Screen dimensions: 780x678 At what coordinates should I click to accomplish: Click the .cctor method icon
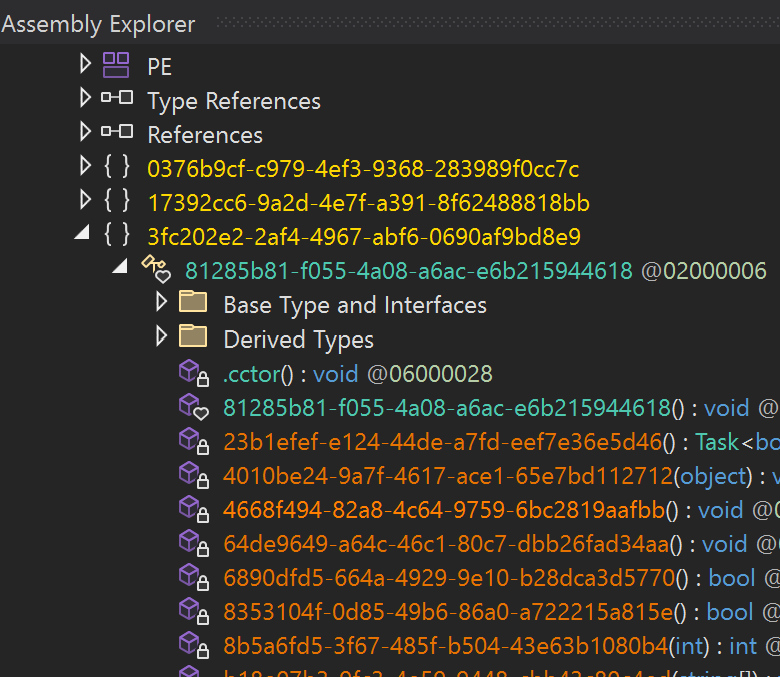point(193,373)
